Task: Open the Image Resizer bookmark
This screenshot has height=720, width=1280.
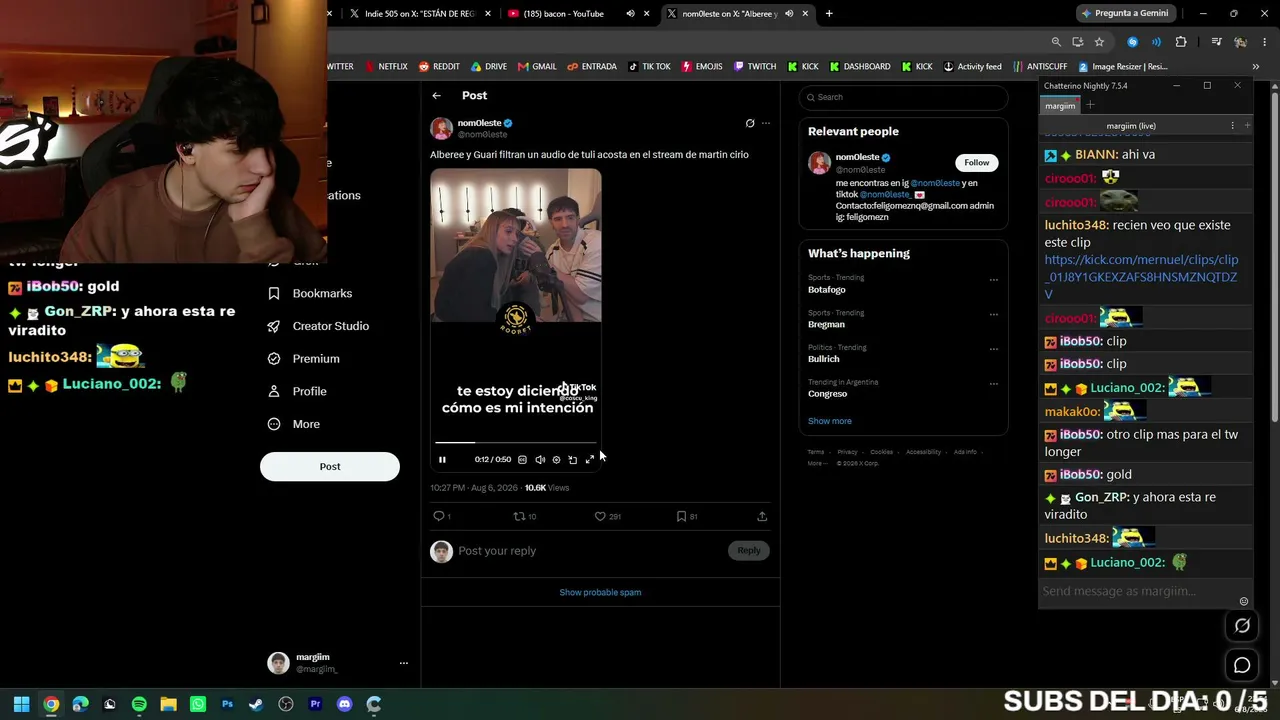Action: pos(1122,67)
